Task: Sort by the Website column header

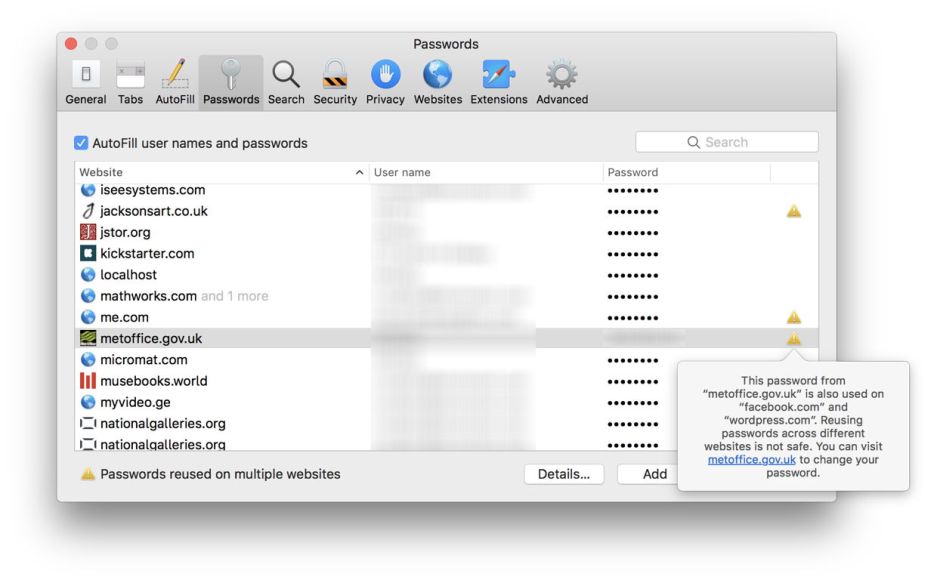Action: (220, 172)
